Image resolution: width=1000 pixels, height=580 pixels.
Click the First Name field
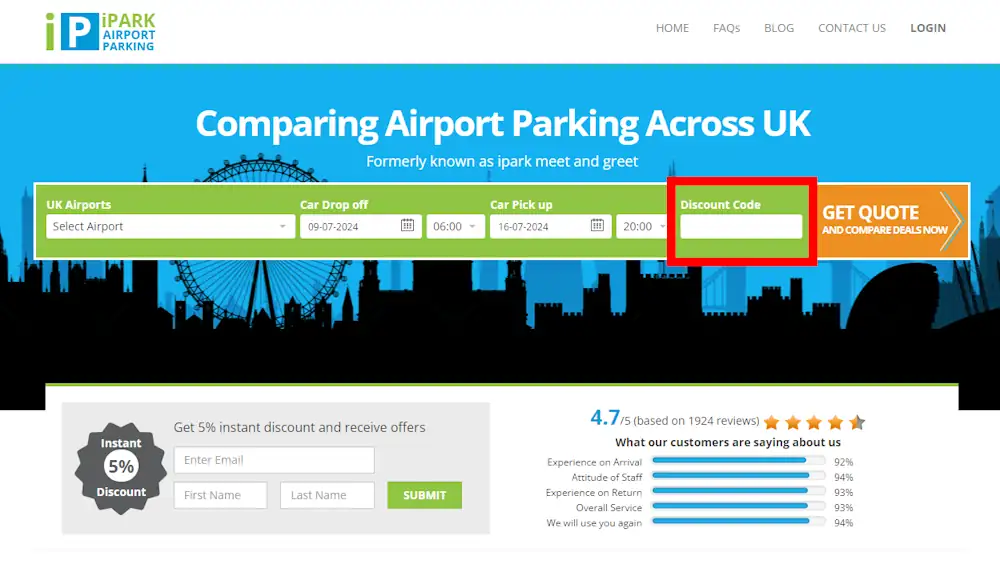(221, 495)
